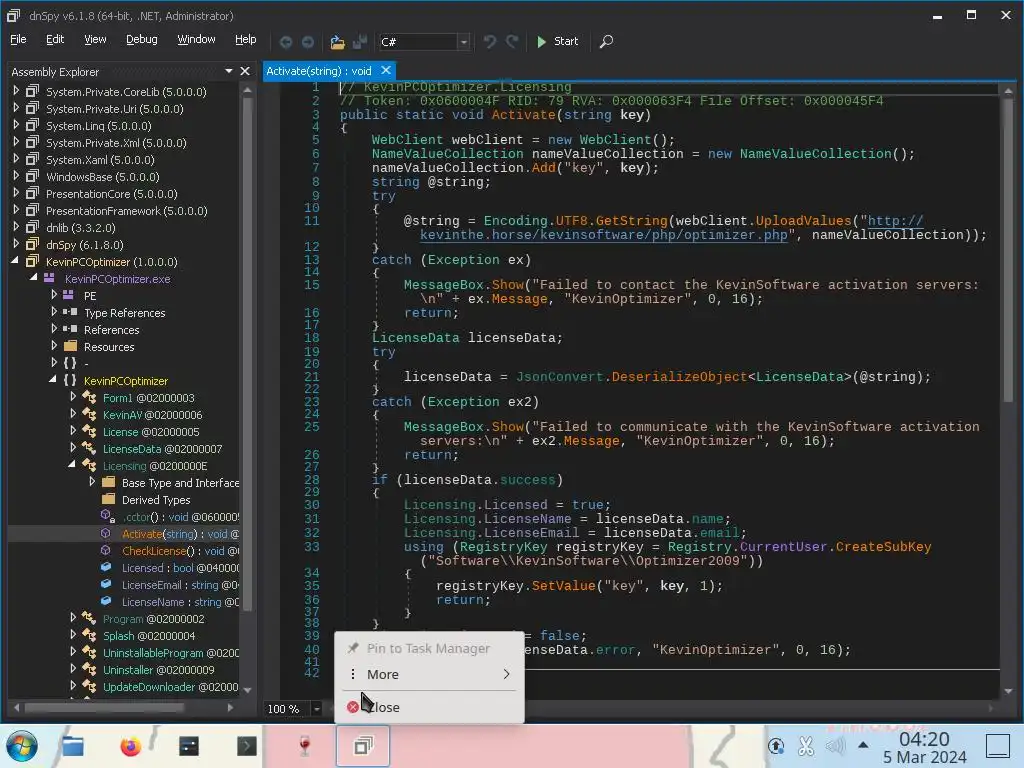1024x768 pixels.
Task: Open the terminal icon on the taskbar
Action: (246, 746)
